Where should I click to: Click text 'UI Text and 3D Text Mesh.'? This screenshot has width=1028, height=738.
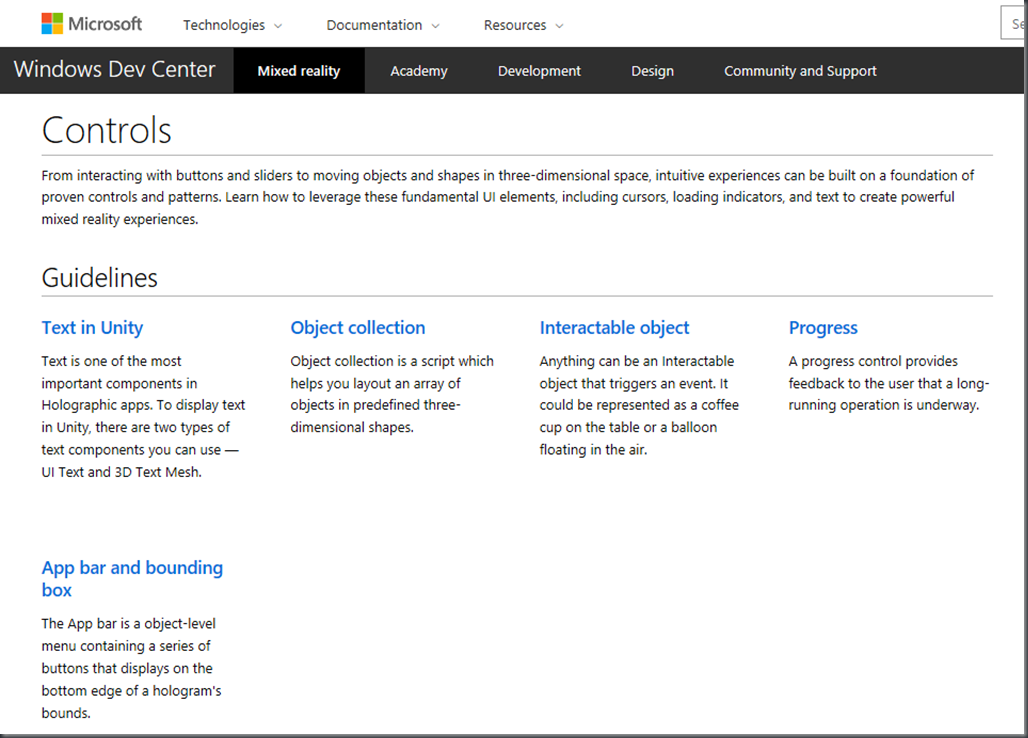tap(121, 472)
